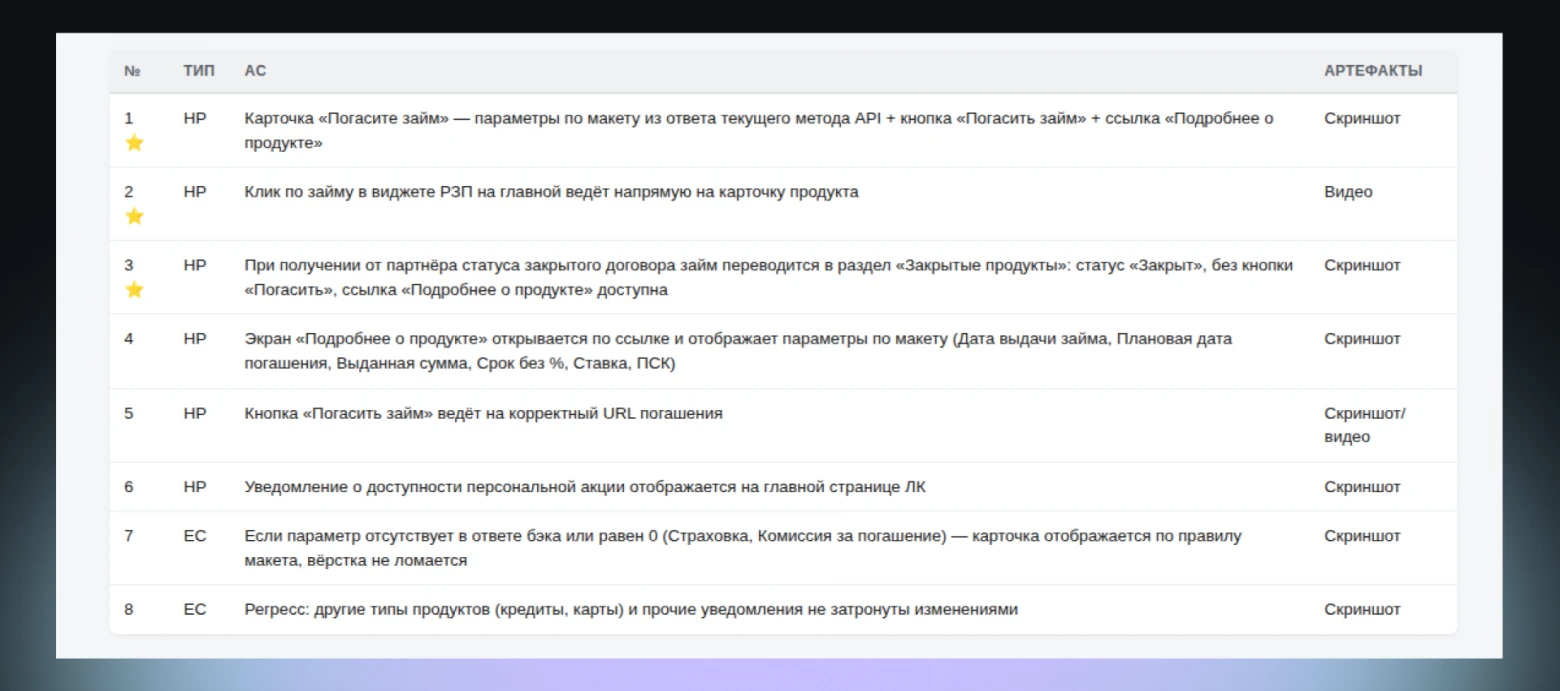The image size is (1560, 691).
Task: Click the "ЕС" type cell in row 8
Action: 195,609
